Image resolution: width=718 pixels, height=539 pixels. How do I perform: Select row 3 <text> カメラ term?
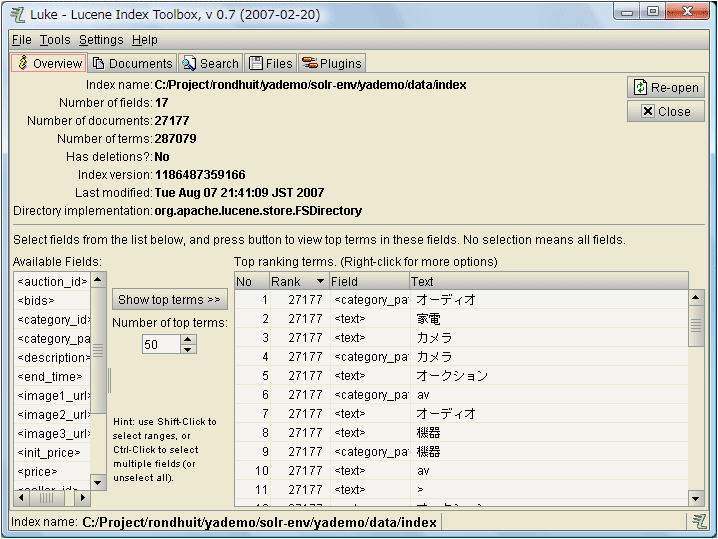pyautogui.click(x=434, y=338)
